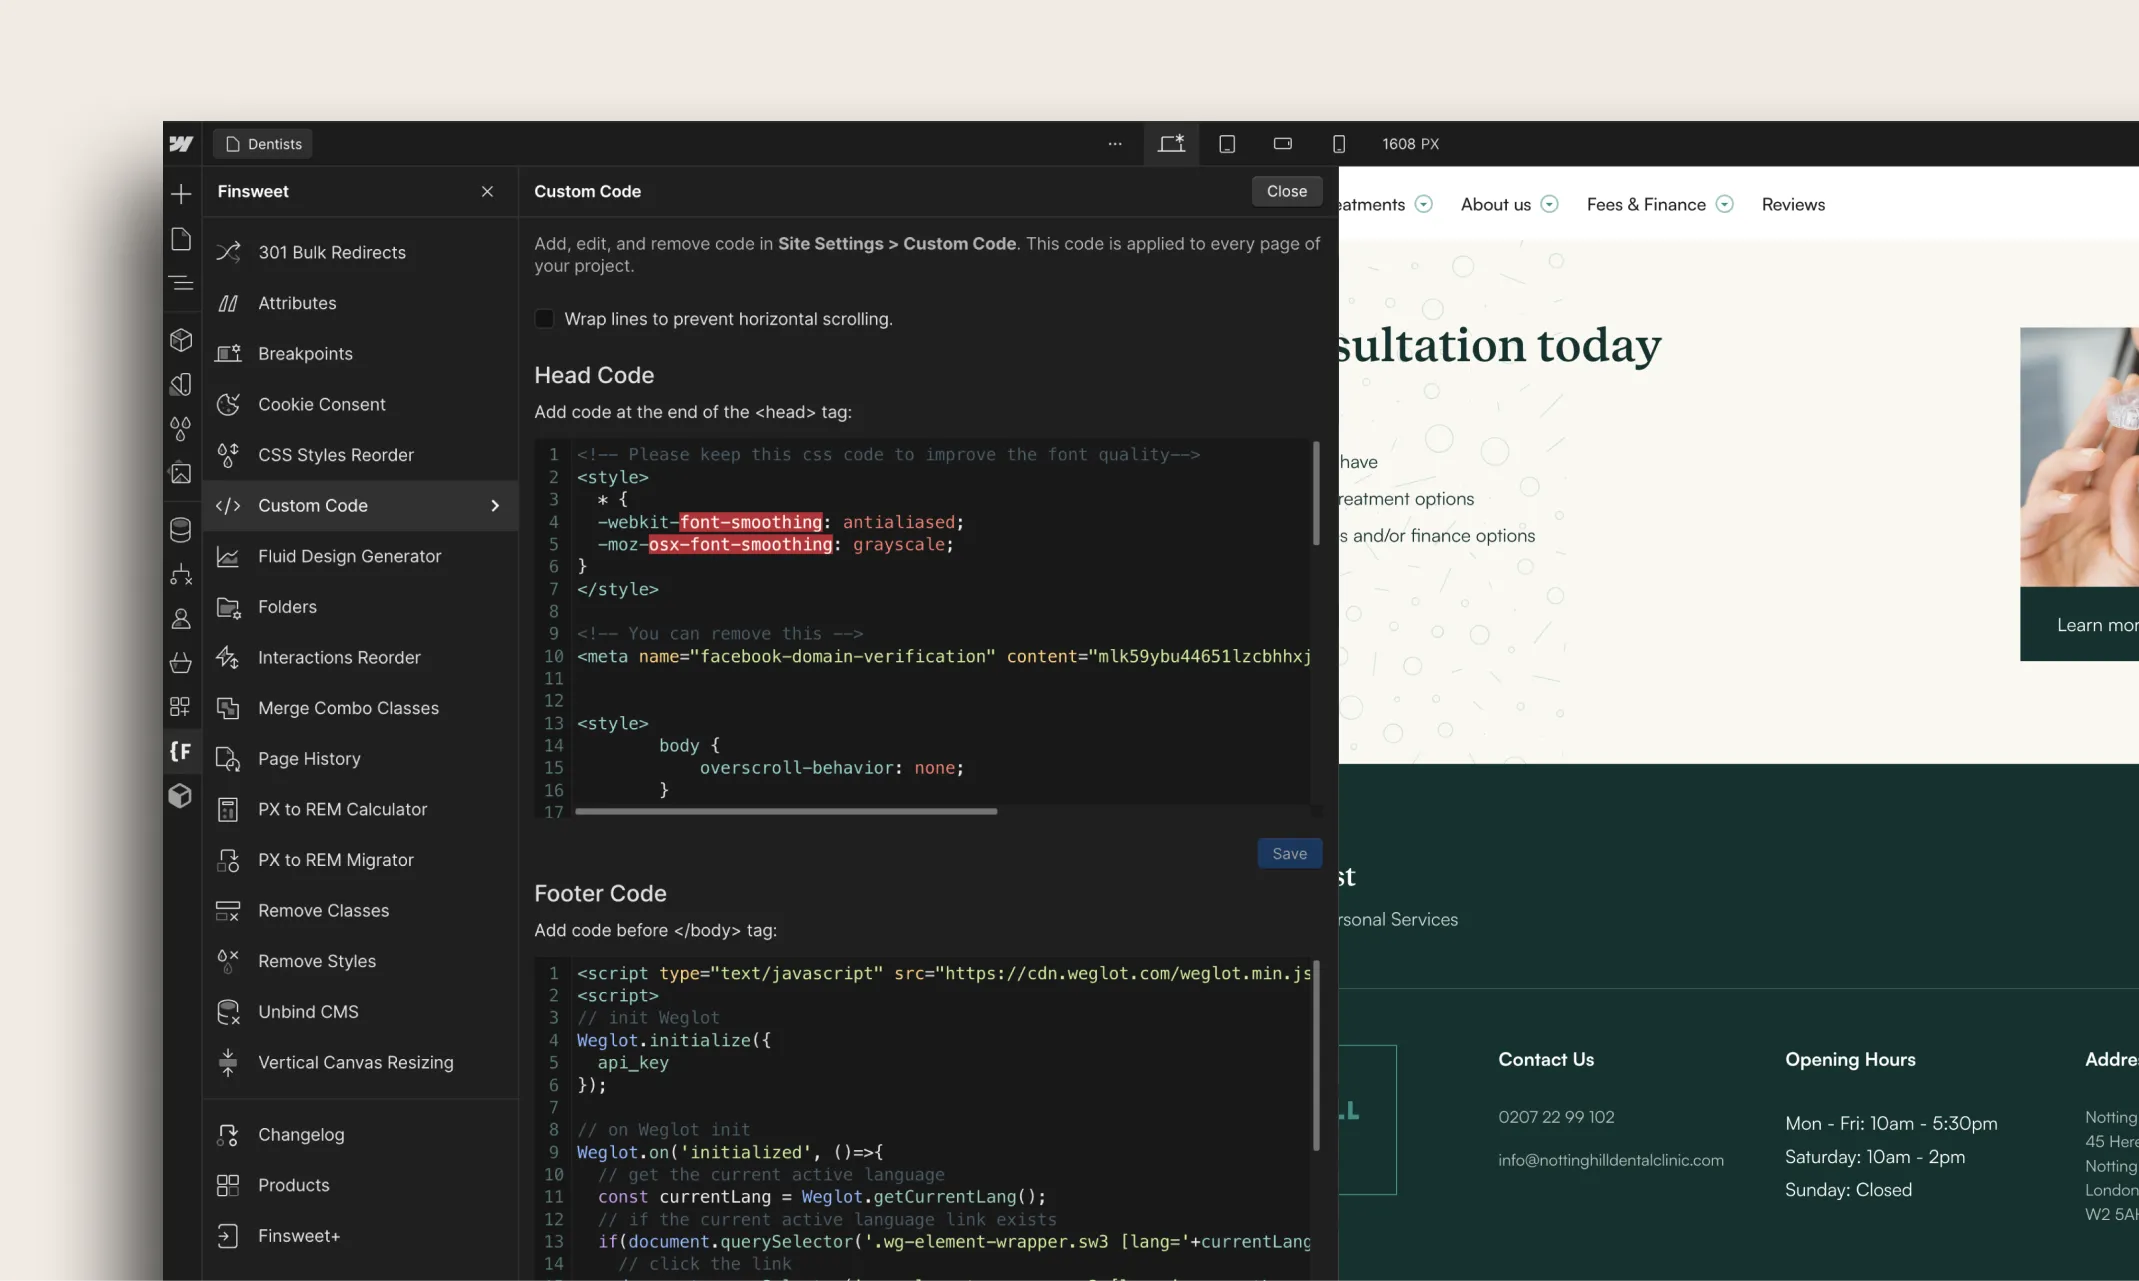The image size is (2139, 1281).
Task: Click the Head Code horizontal scrollbar
Action: 786,812
